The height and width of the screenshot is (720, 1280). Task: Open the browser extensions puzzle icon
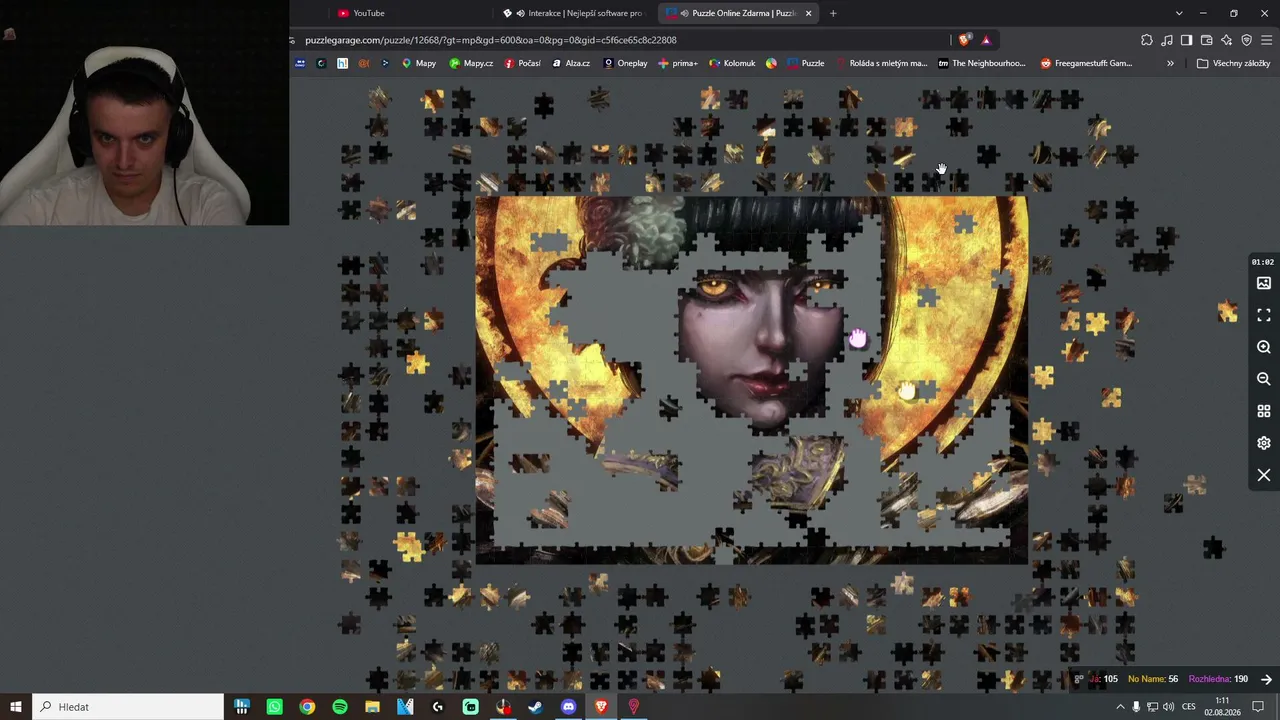point(1147,40)
